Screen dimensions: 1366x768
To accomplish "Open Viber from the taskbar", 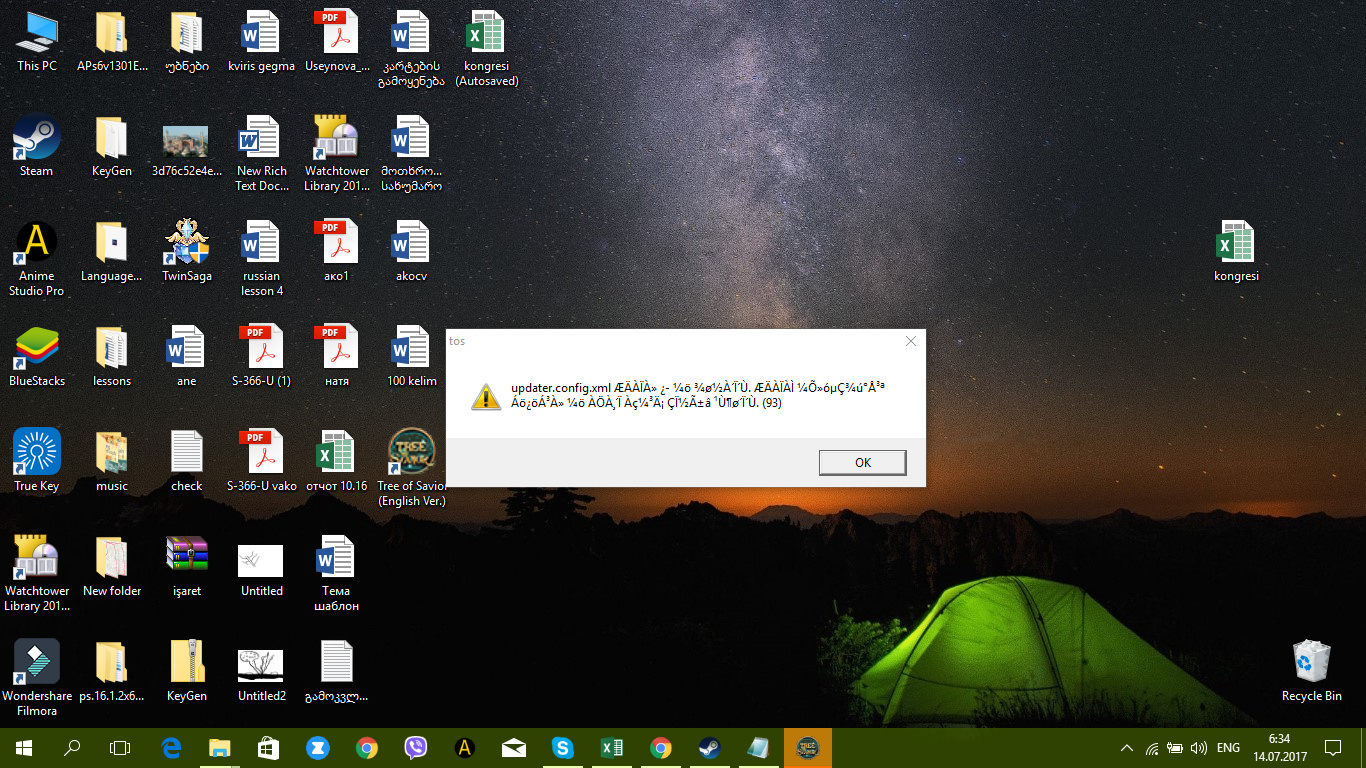I will point(416,748).
